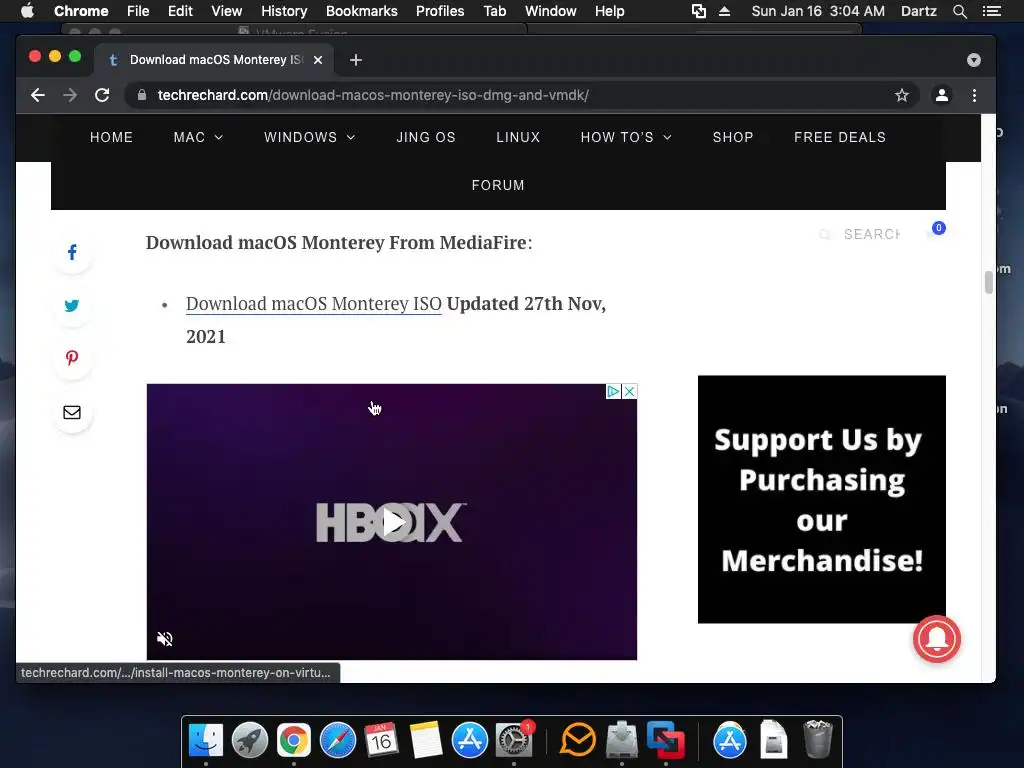Image resolution: width=1024 pixels, height=768 pixels.
Task: Click the site lock icon in the address bar
Action: pos(142,95)
